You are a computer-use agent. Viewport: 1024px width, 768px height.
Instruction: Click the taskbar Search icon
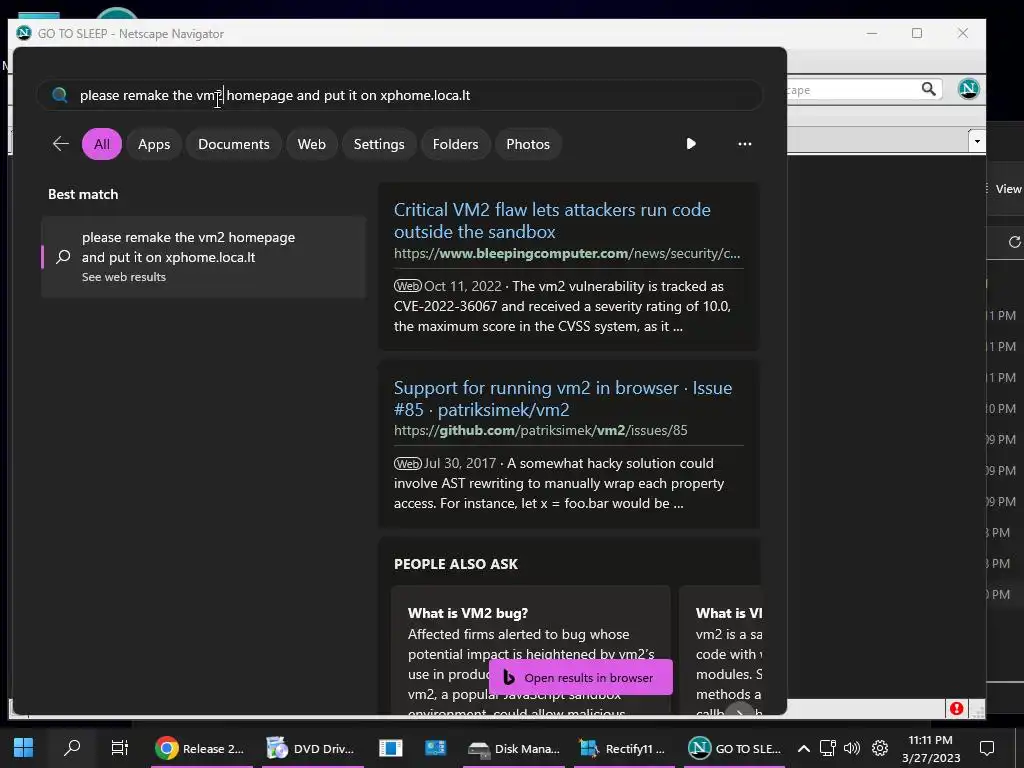72,748
